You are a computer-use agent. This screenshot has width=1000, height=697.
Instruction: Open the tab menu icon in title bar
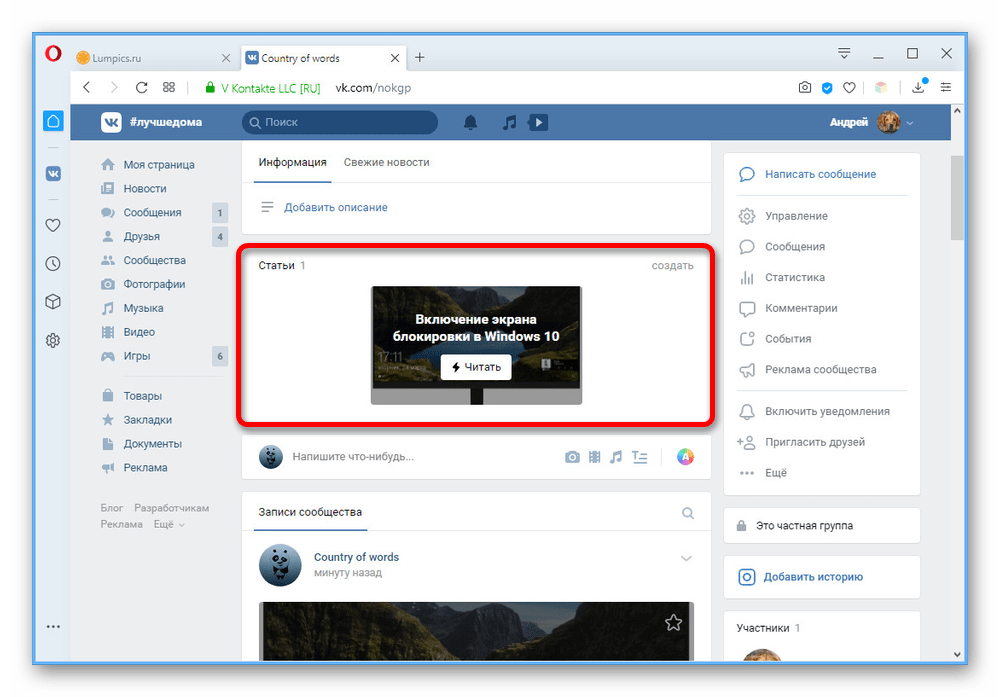click(x=844, y=54)
